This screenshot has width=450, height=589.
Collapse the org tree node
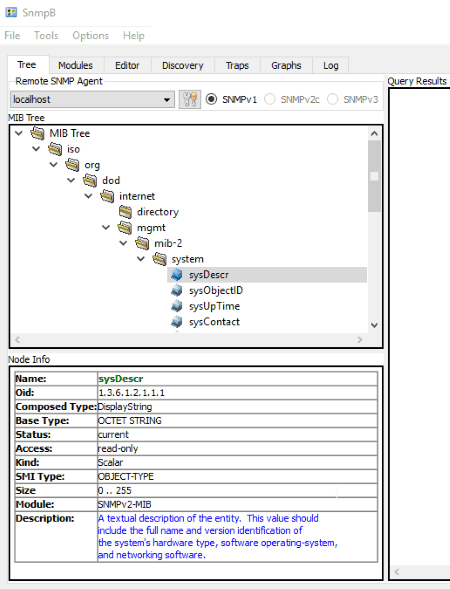[x=54, y=165]
